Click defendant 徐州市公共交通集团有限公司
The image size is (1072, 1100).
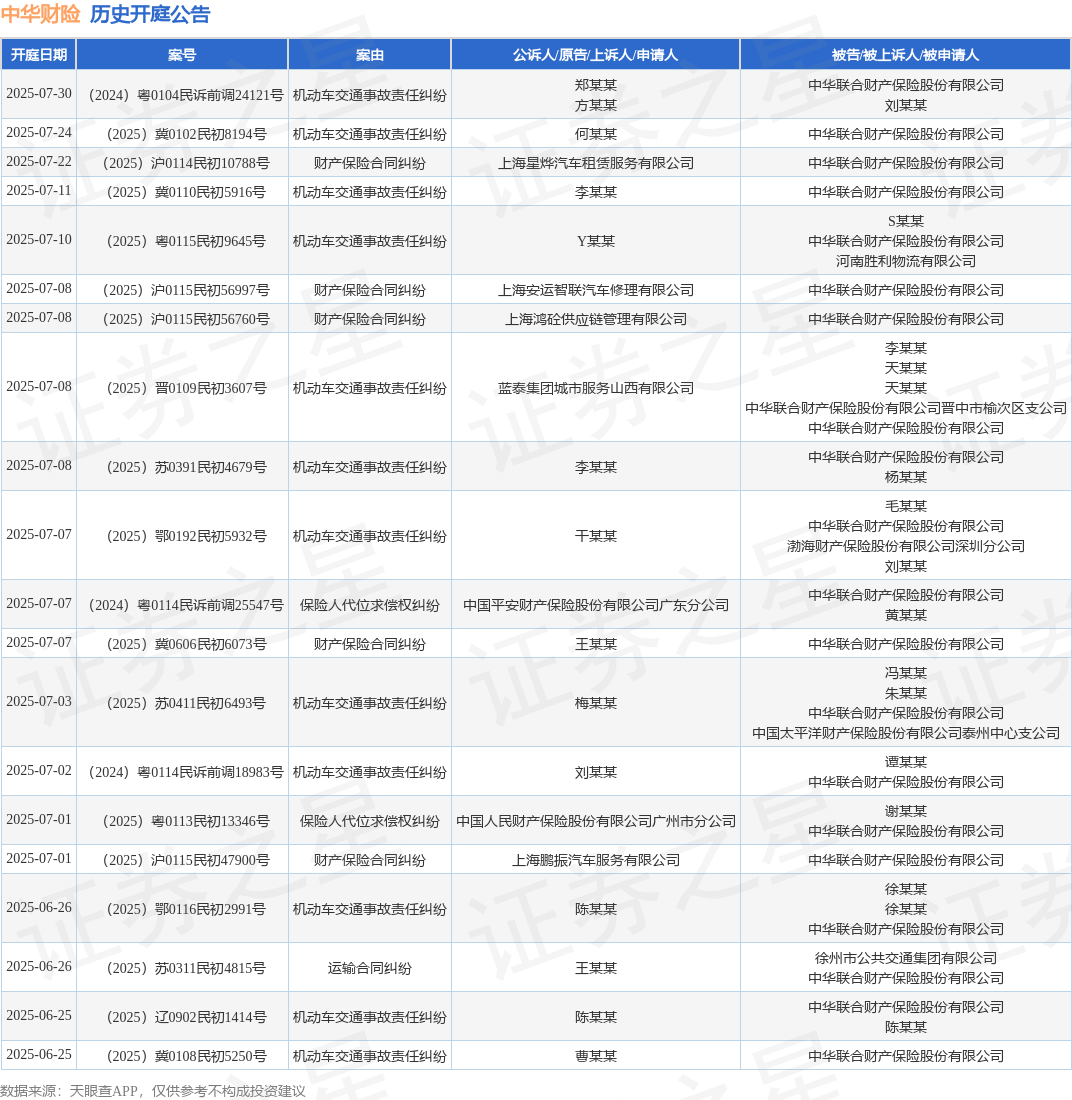[906, 958]
